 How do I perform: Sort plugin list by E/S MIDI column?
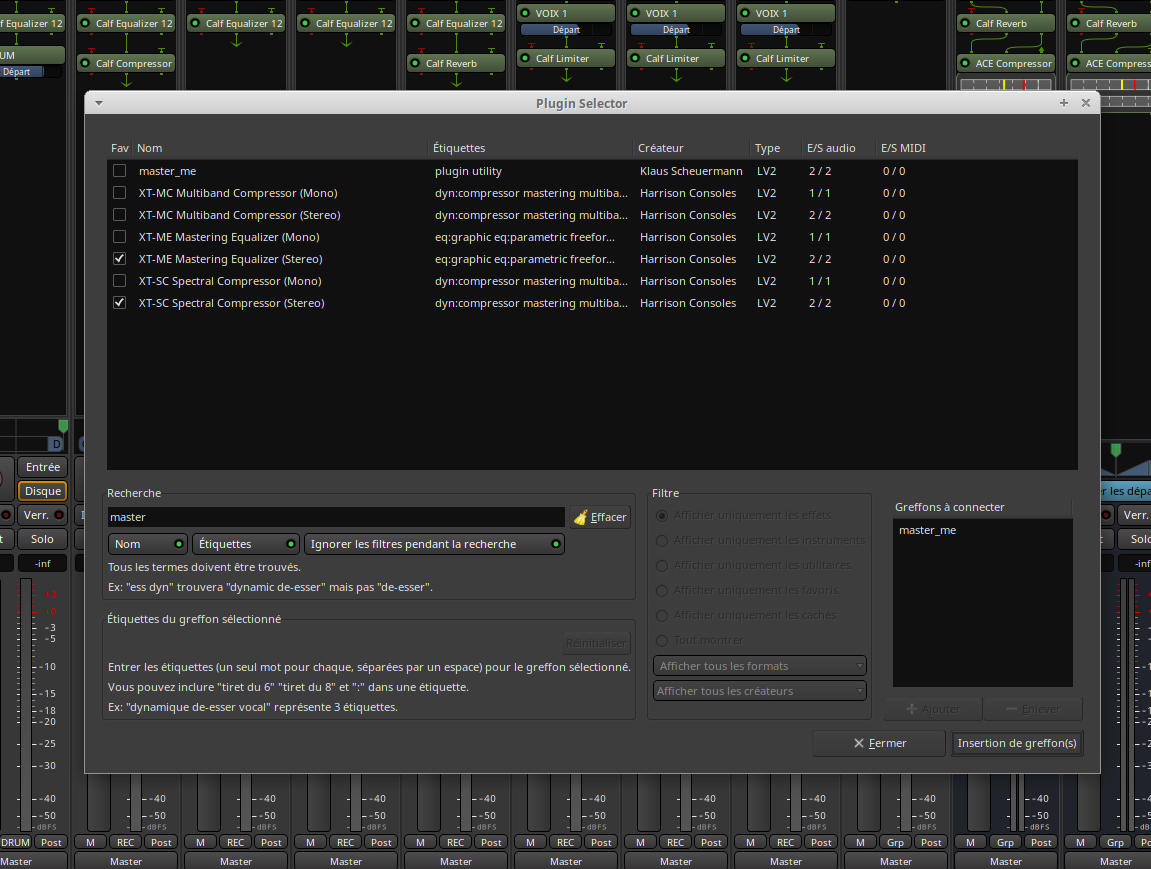[903, 148]
